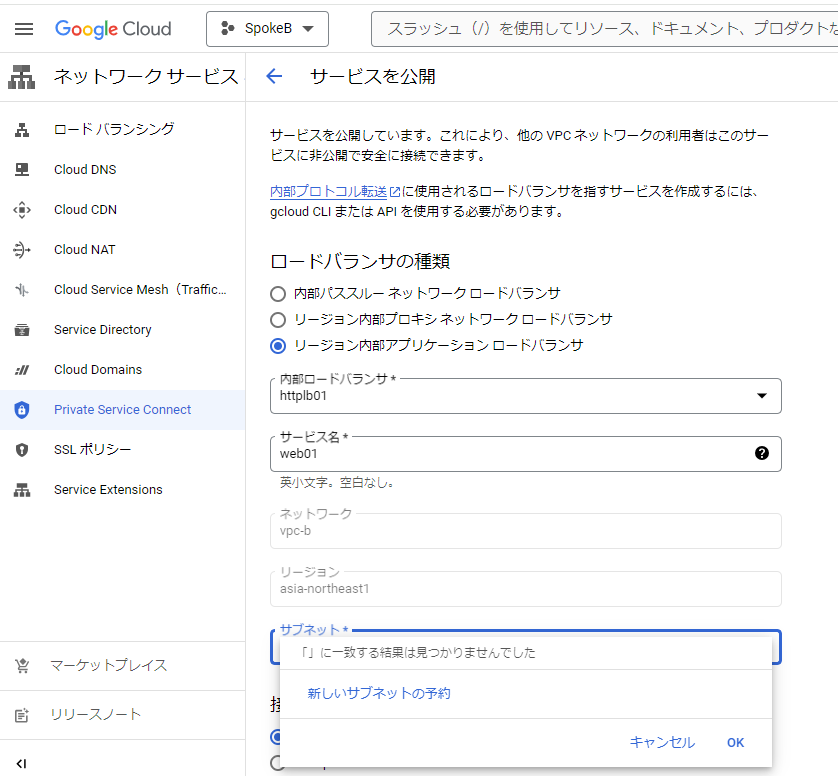Click the back arrow beside サービスを公開
This screenshot has height=776, width=838.
(x=274, y=77)
